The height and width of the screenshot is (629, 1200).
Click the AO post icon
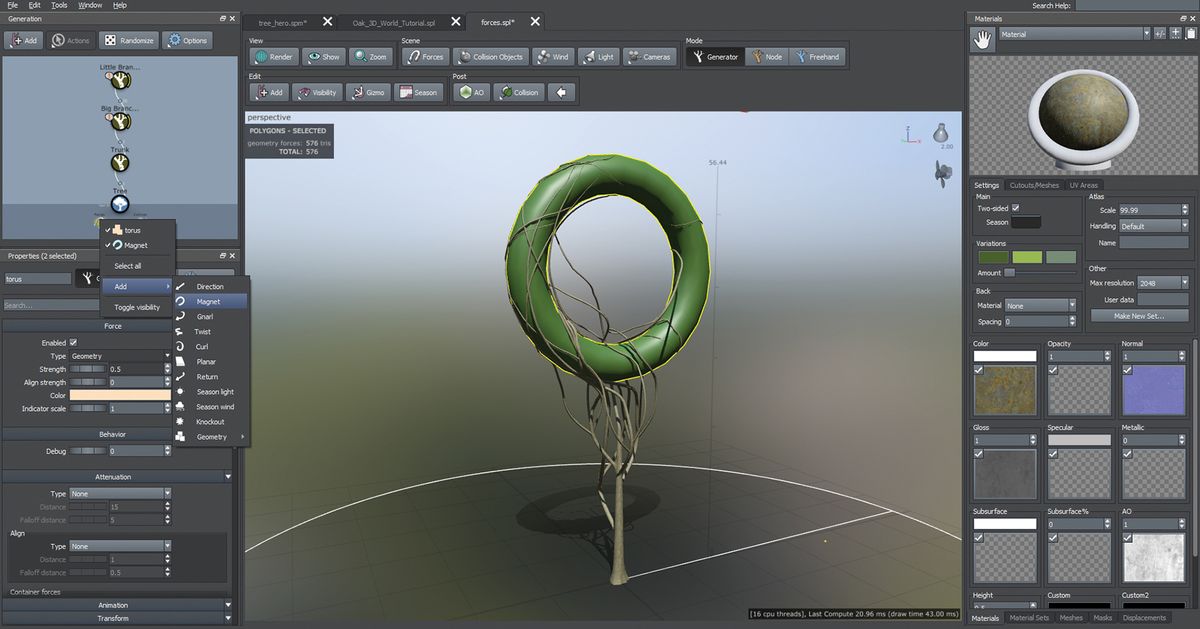[x=470, y=91]
